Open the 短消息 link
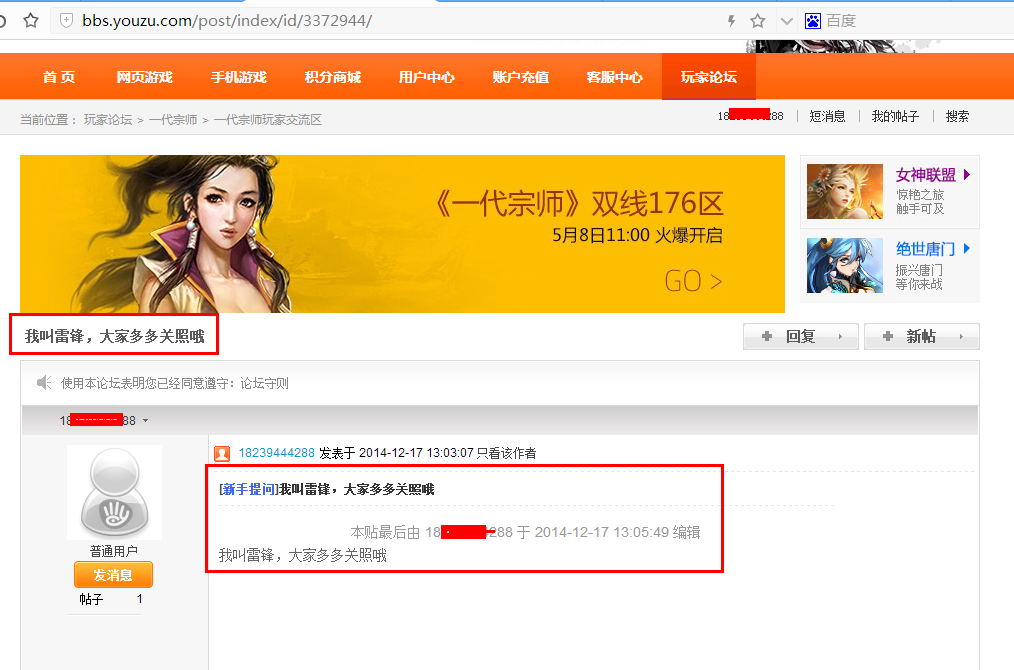The width and height of the screenshot is (1014, 670). [x=827, y=116]
